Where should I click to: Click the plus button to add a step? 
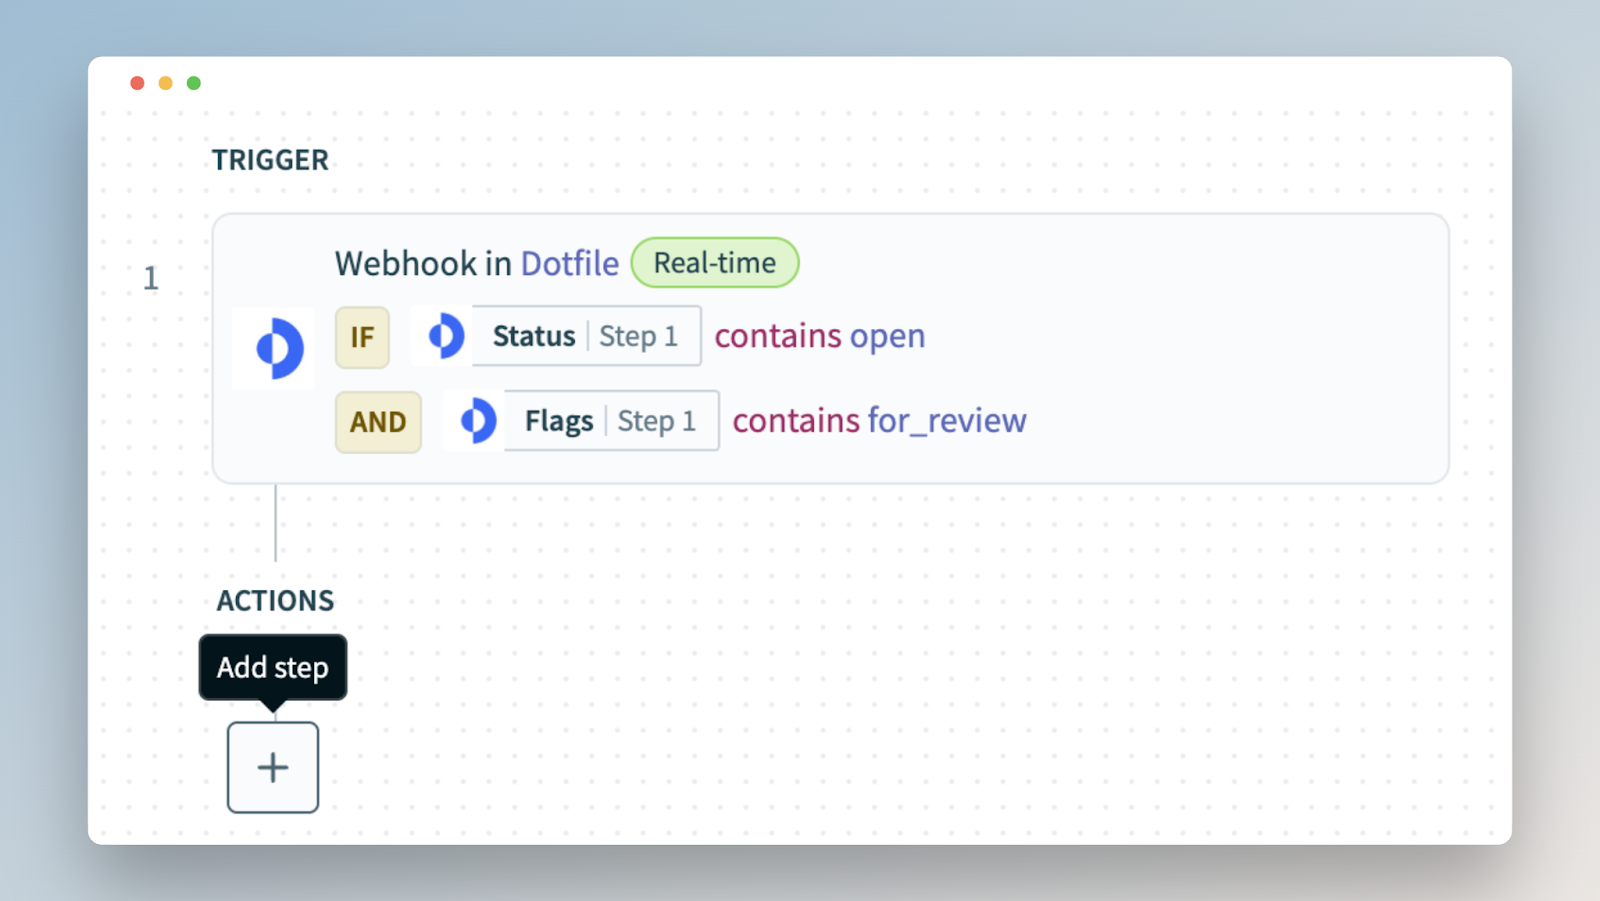point(273,767)
